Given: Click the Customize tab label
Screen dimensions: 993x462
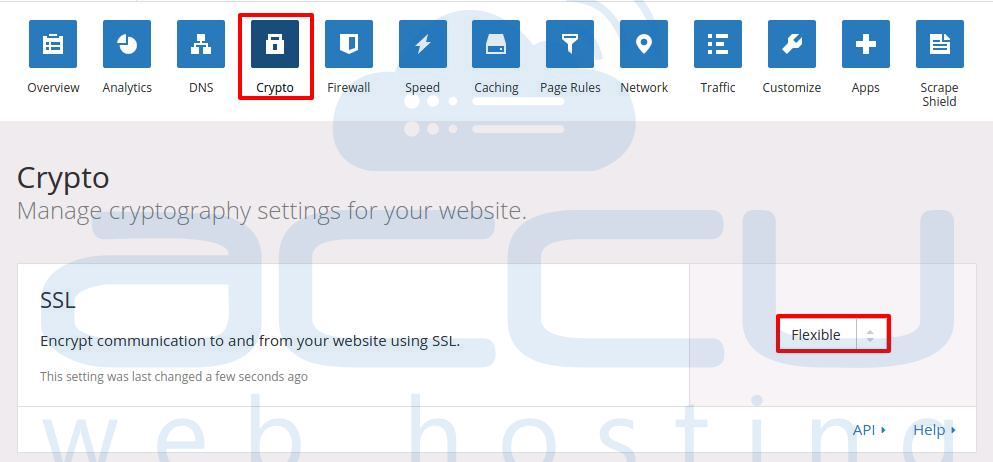Looking at the screenshot, I should [x=792, y=87].
